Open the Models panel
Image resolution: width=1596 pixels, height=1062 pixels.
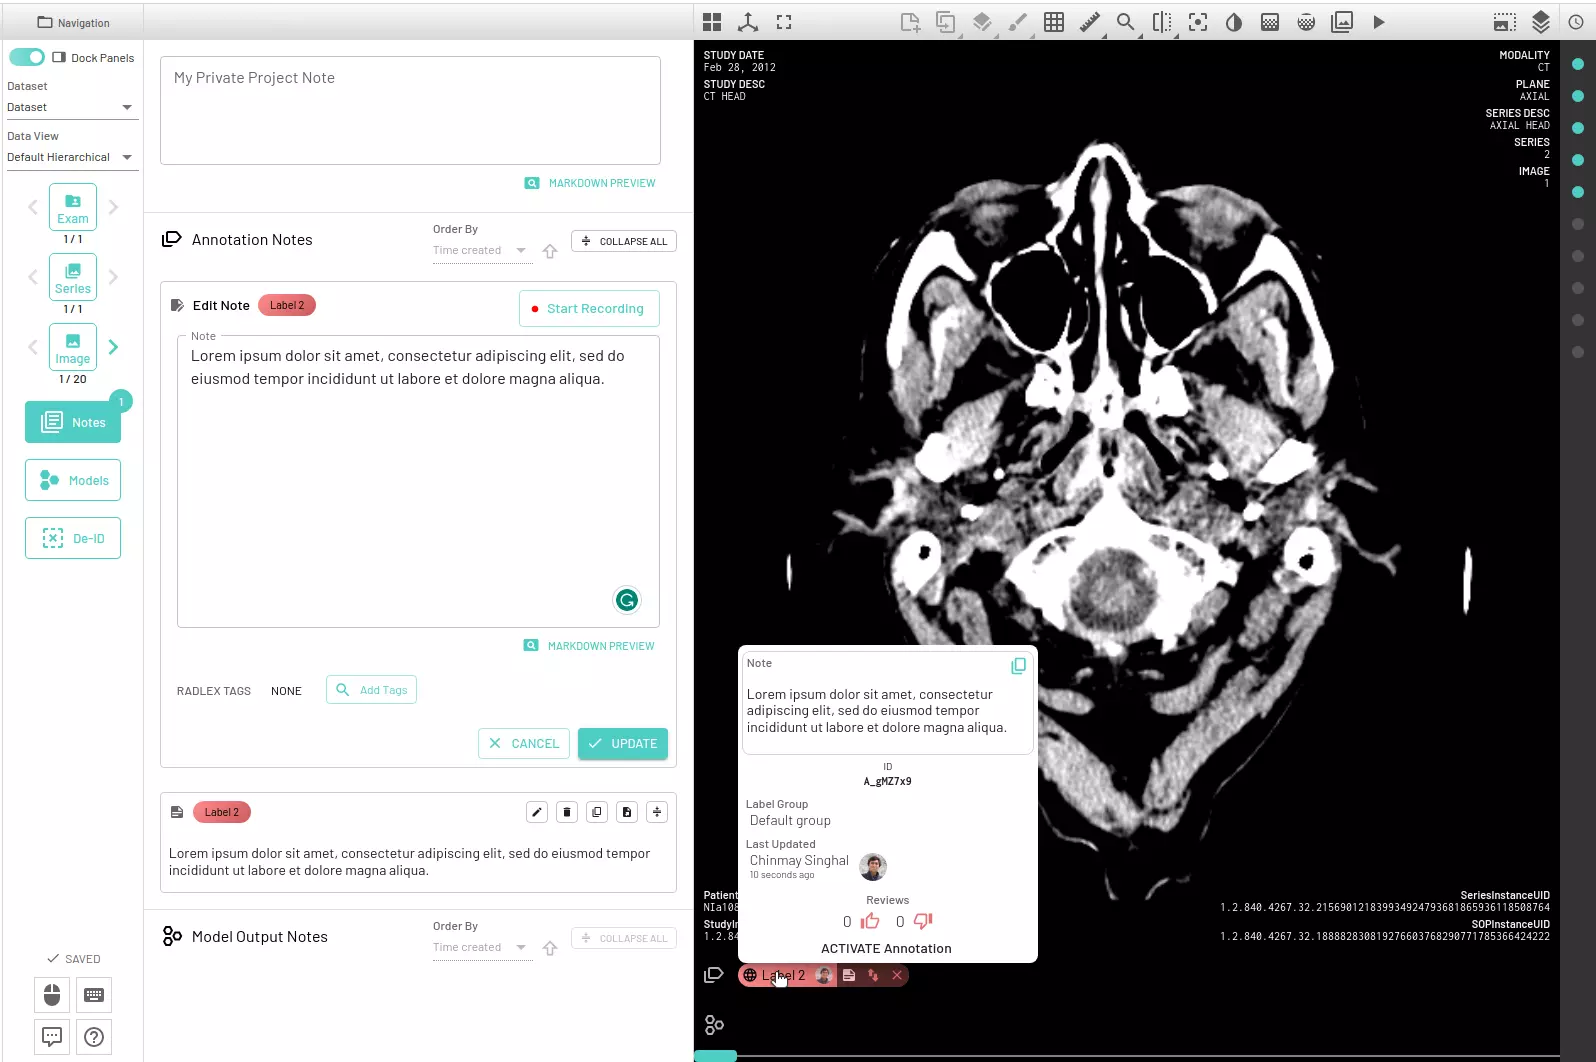click(x=73, y=480)
